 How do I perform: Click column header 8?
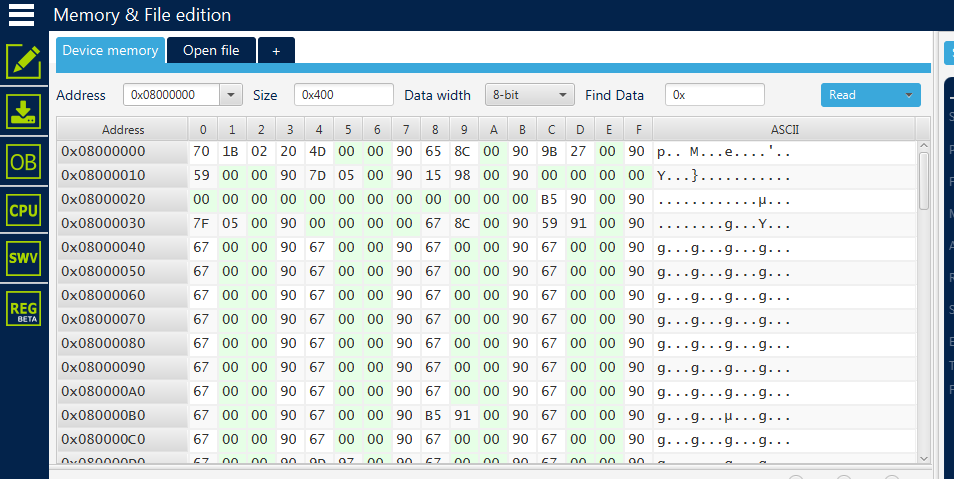pyautogui.click(x=435, y=130)
